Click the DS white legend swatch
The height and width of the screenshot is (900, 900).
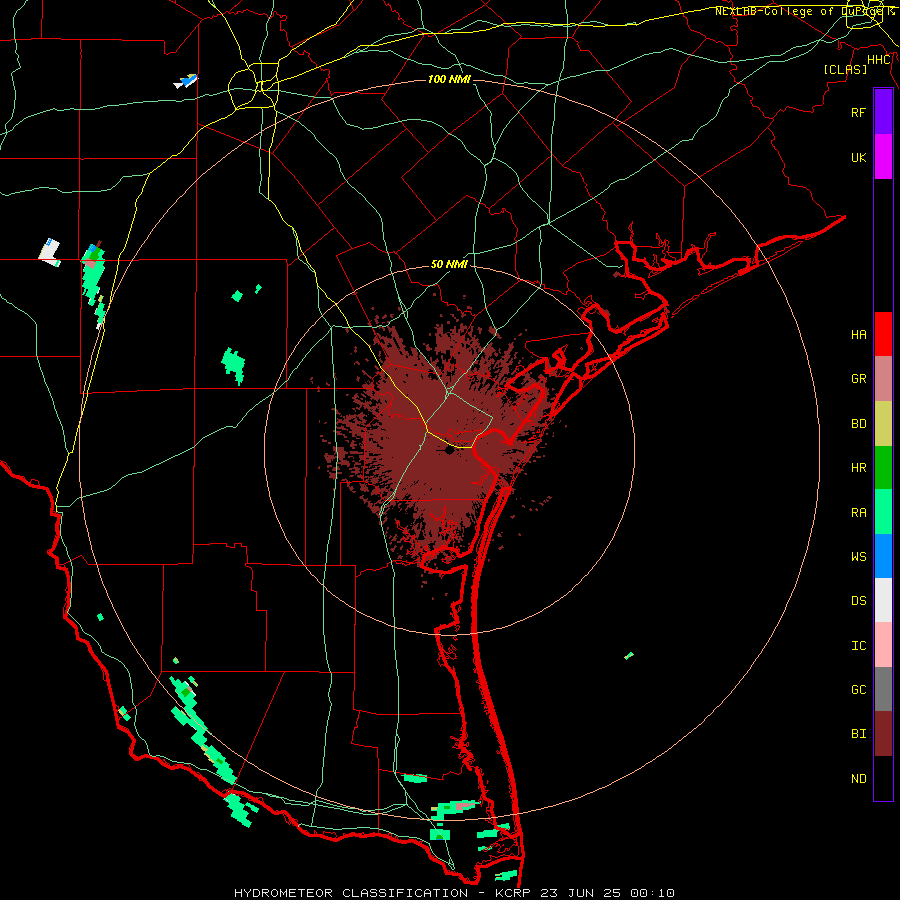[x=883, y=600]
